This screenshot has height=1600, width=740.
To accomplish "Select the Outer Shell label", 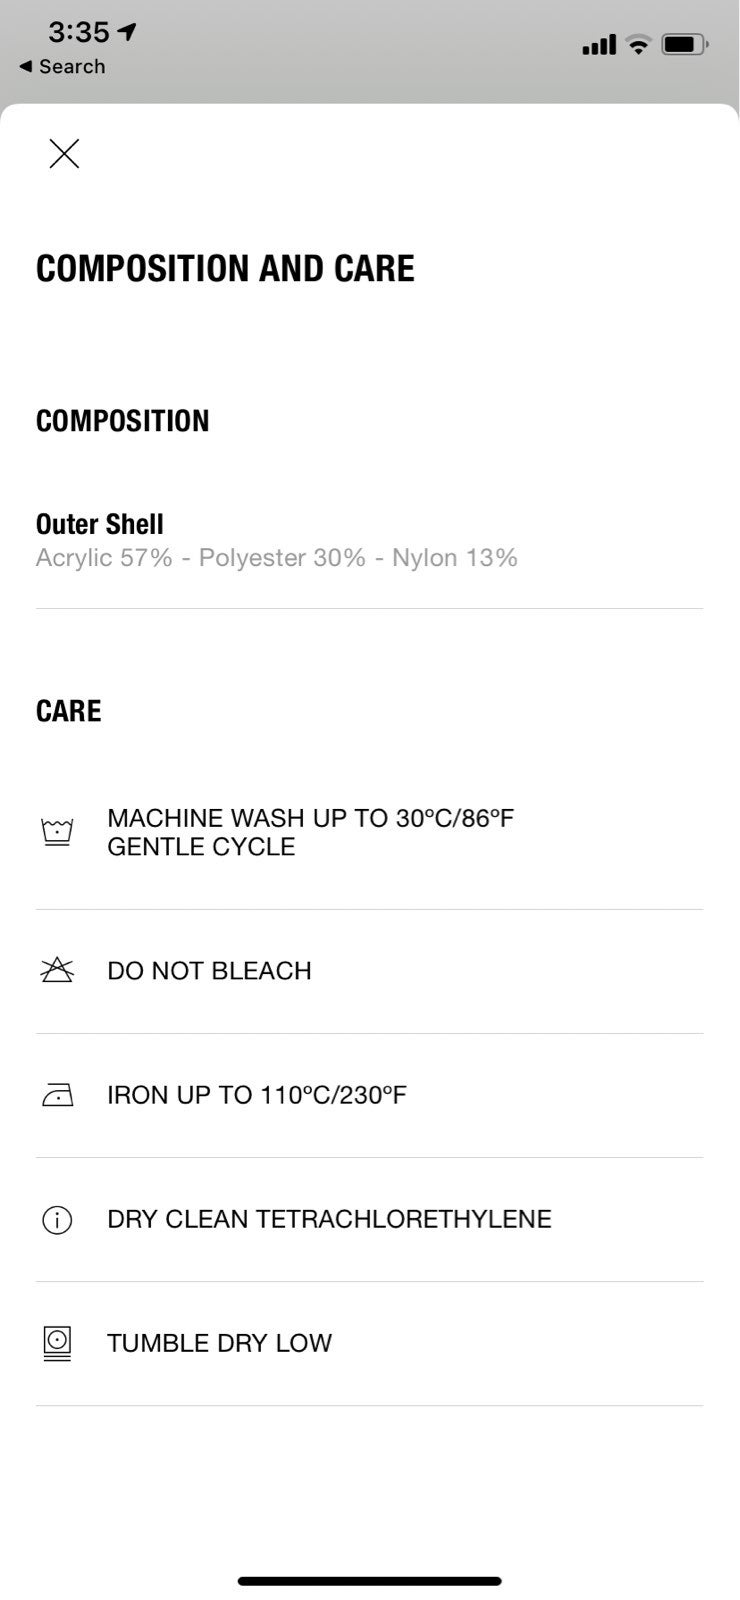I will click(x=100, y=524).
